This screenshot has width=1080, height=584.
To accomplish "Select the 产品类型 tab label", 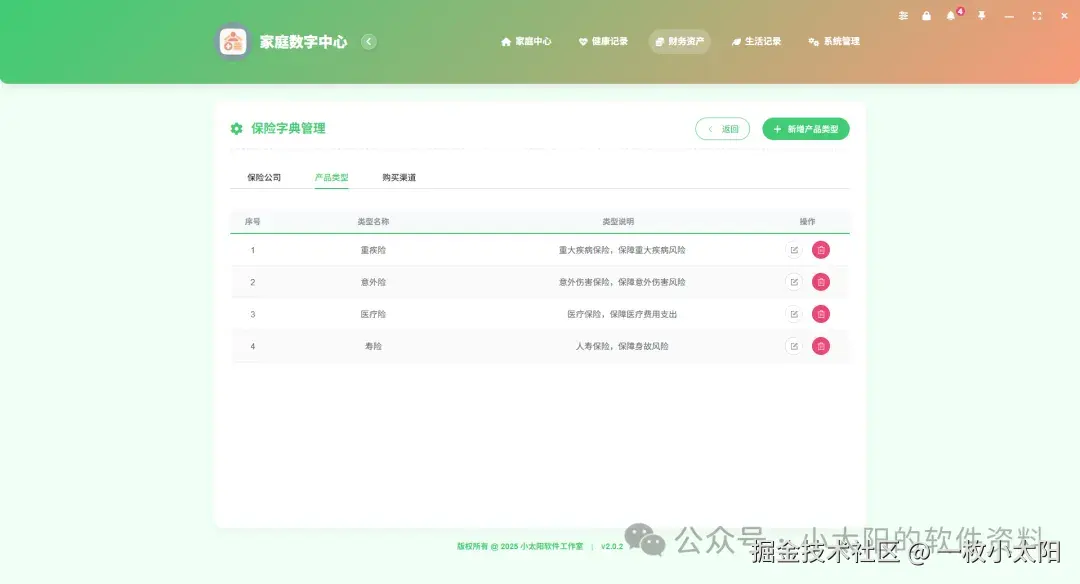I will (x=331, y=177).
